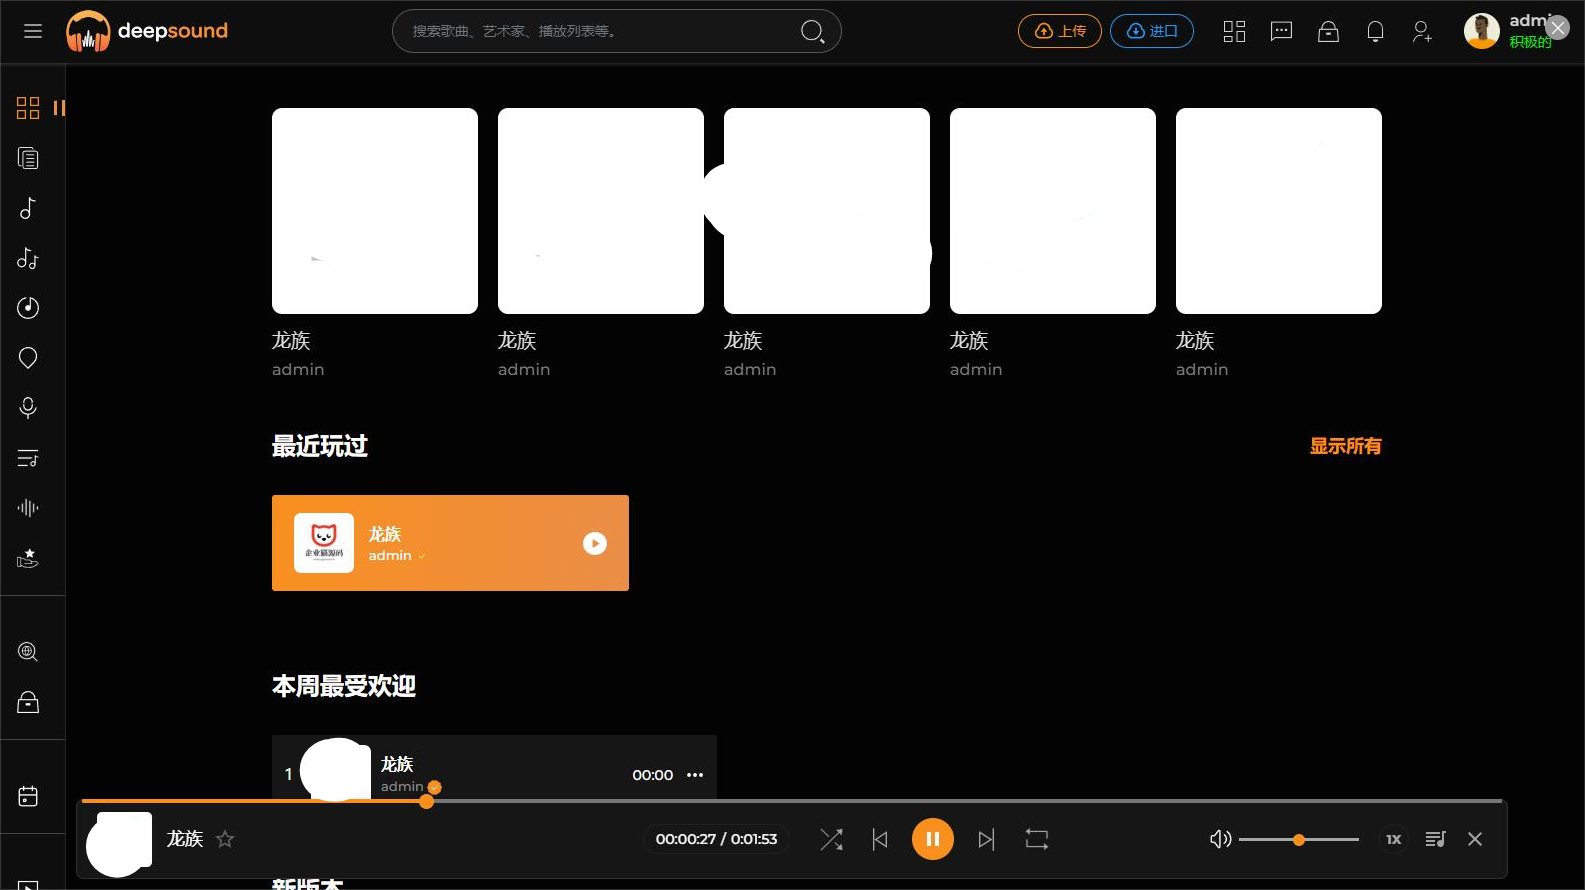Open the admin dropdown chevron on orange card

click(422, 556)
